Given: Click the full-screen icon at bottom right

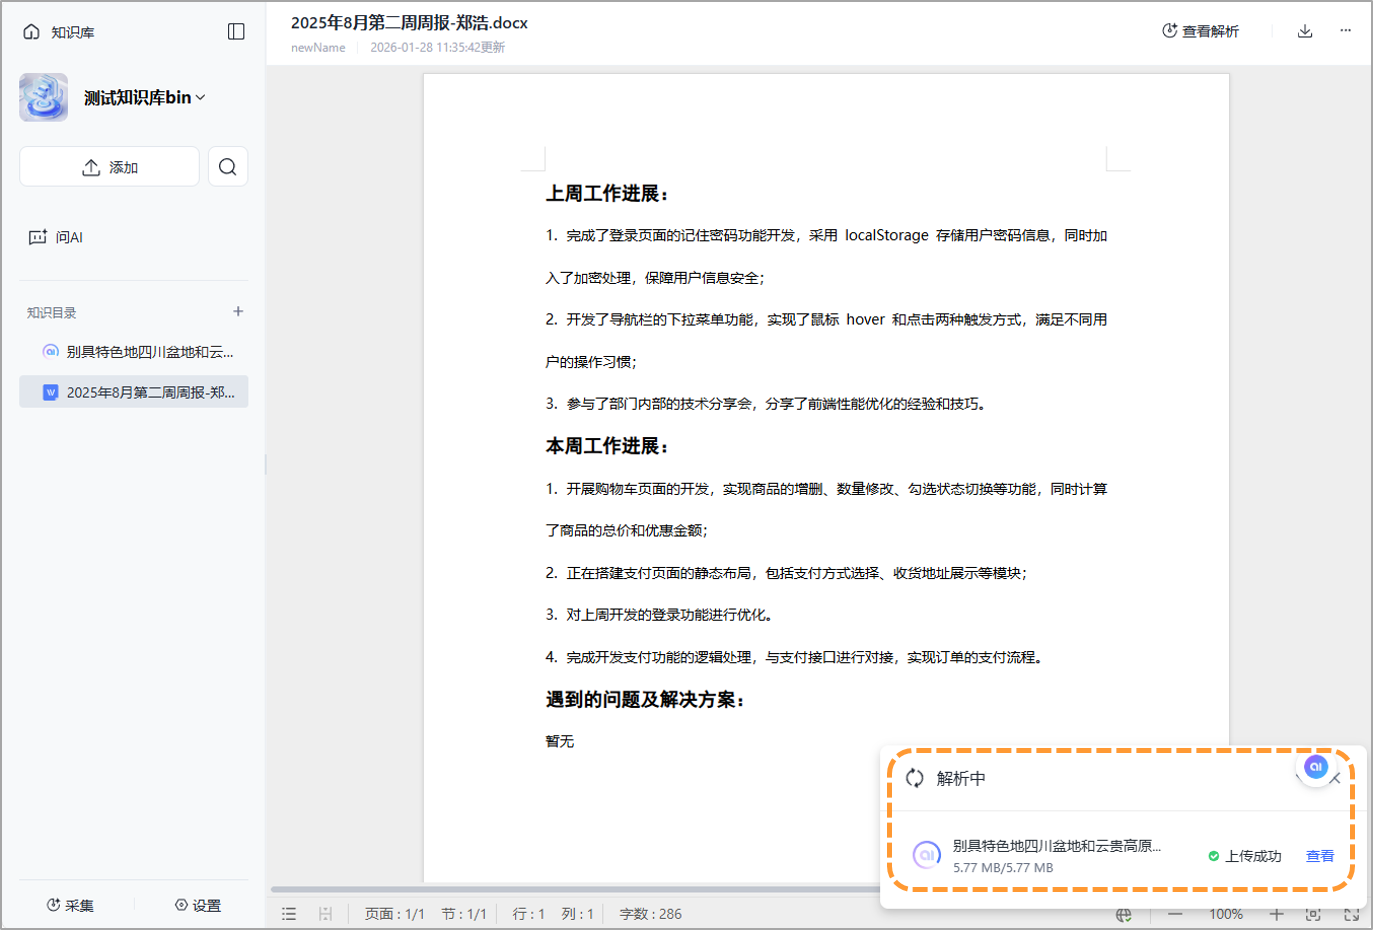Looking at the screenshot, I should click(x=1352, y=913).
